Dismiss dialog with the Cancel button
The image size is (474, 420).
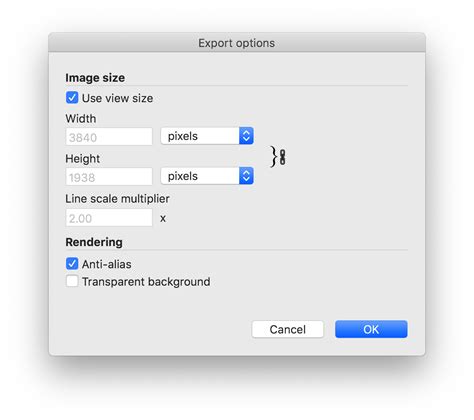coord(288,329)
